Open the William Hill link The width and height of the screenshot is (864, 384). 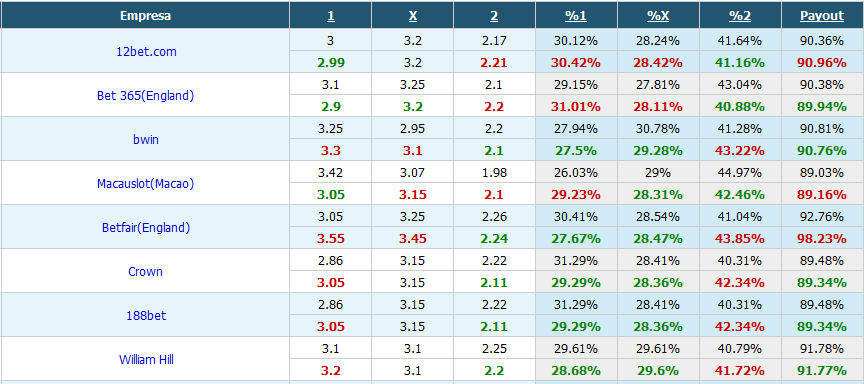click(x=146, y=360)
